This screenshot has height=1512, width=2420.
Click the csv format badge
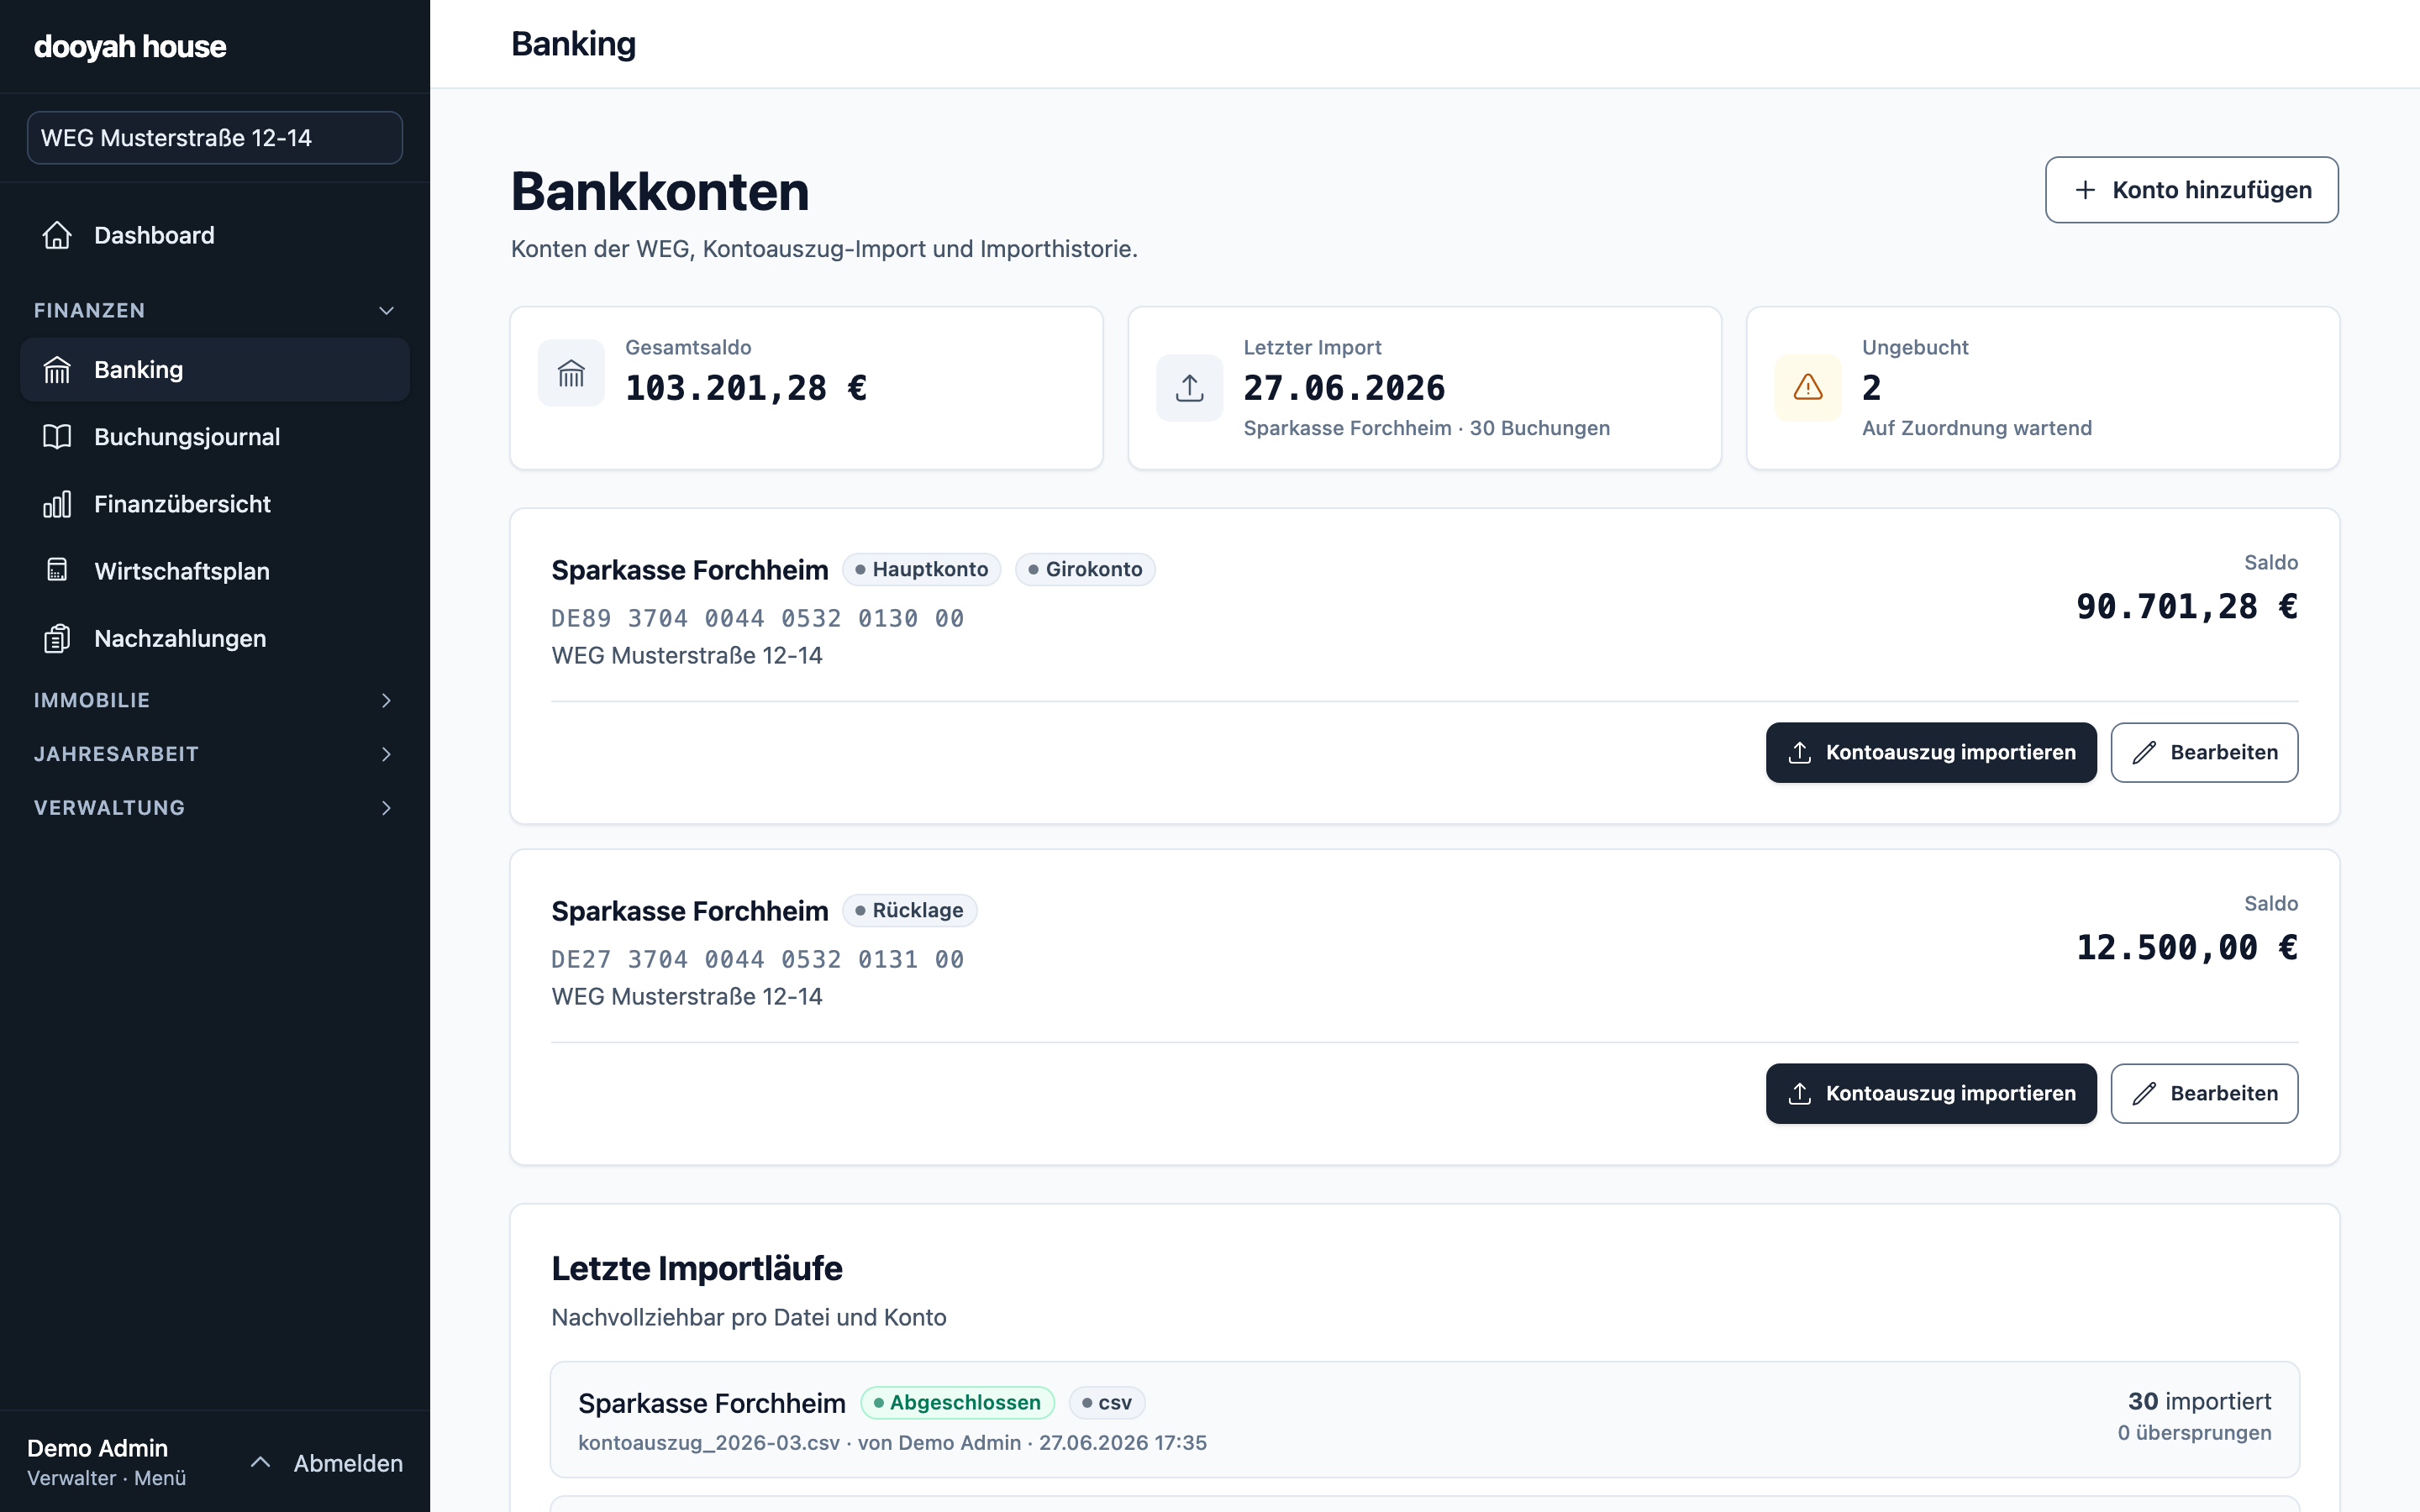1107,1402
